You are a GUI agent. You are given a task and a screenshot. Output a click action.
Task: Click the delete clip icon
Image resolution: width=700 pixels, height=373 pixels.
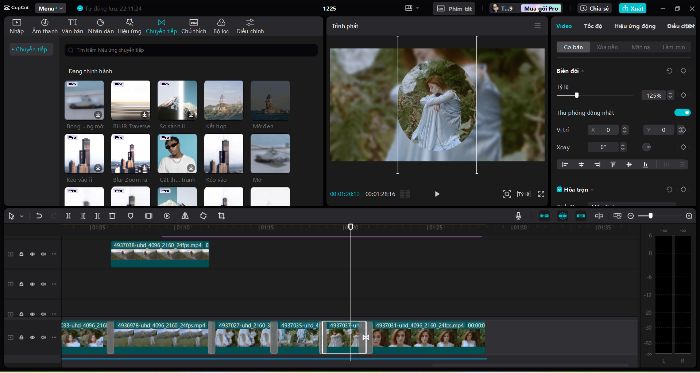[112, 216]
